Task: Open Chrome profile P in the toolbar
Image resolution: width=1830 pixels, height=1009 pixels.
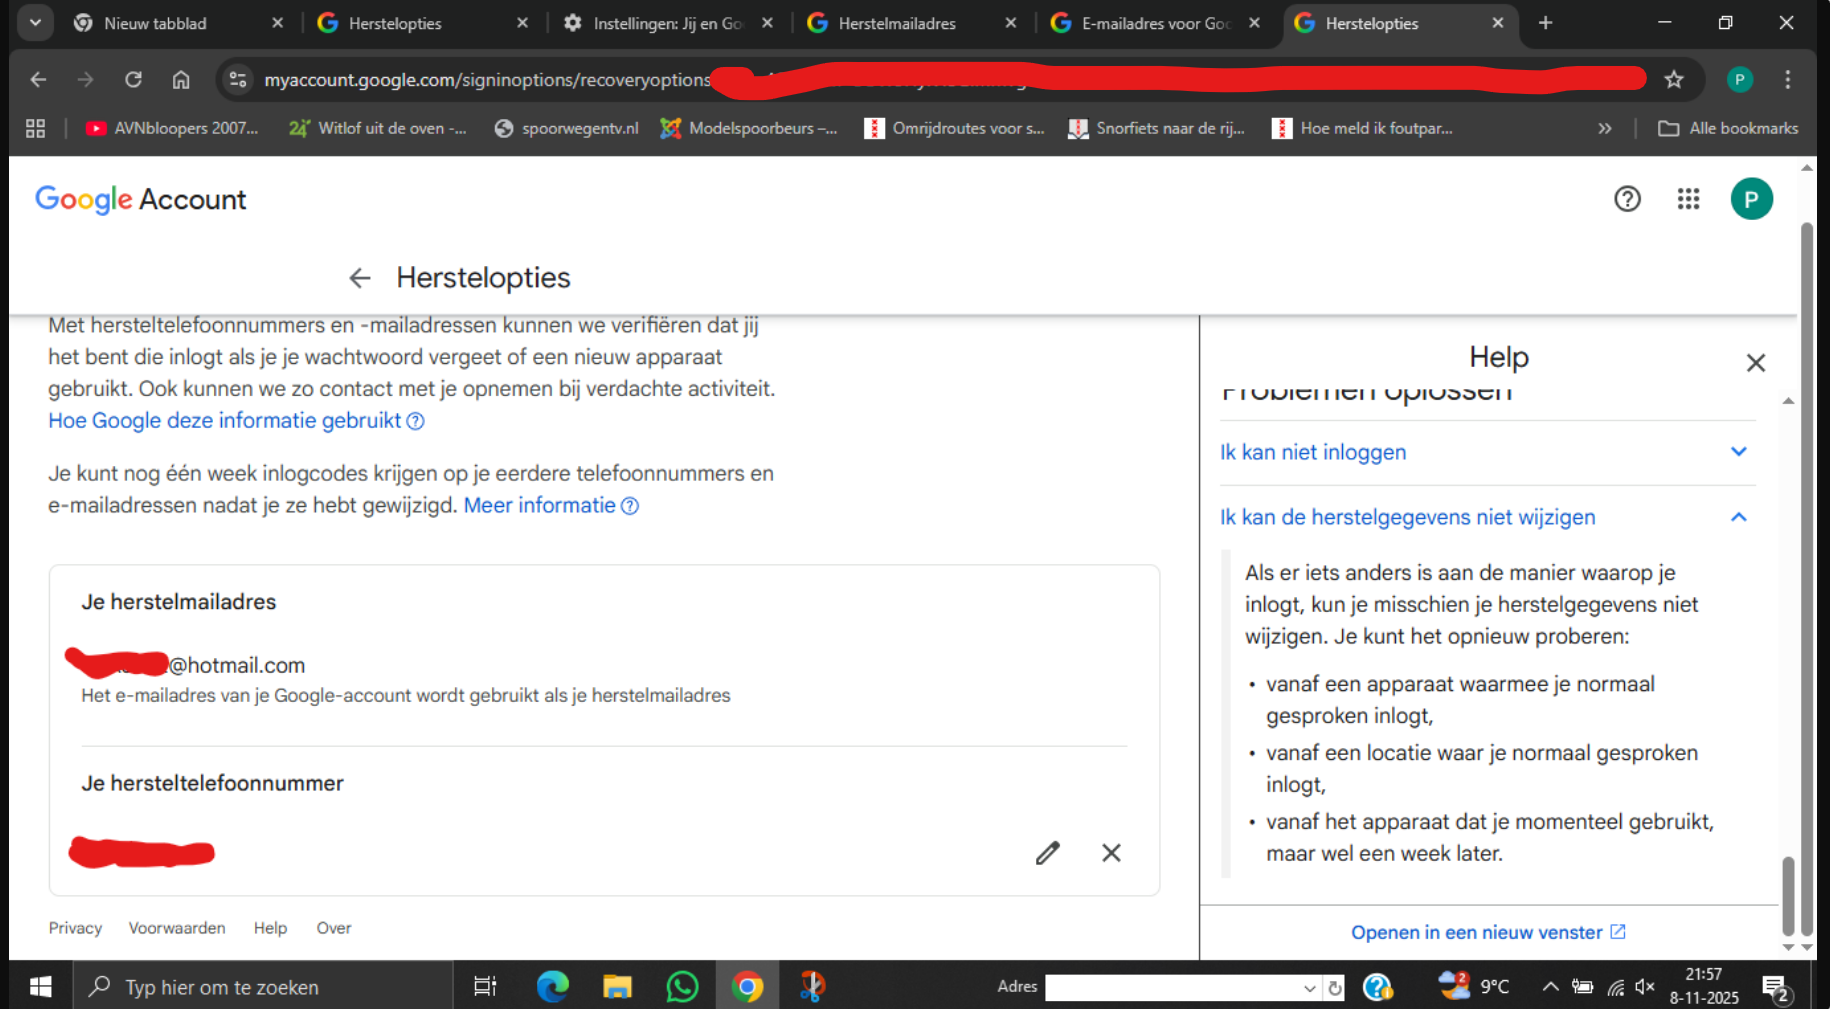Action: 1740,79
